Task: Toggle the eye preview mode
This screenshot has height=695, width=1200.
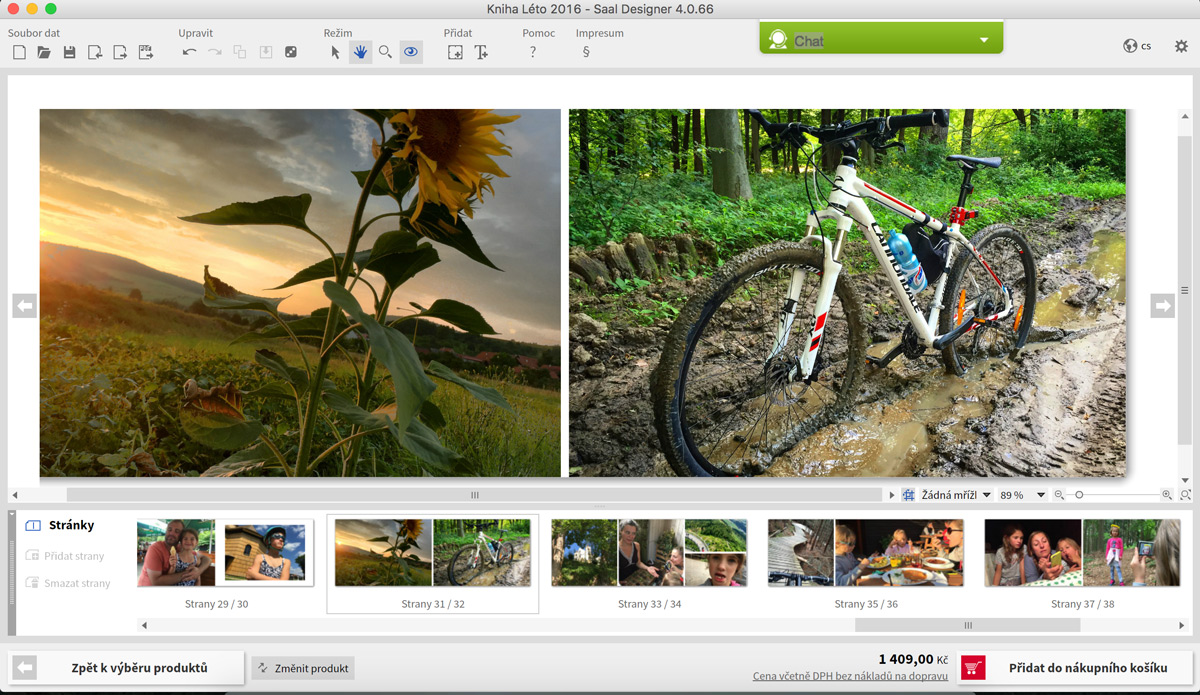Action: point(410,52)
